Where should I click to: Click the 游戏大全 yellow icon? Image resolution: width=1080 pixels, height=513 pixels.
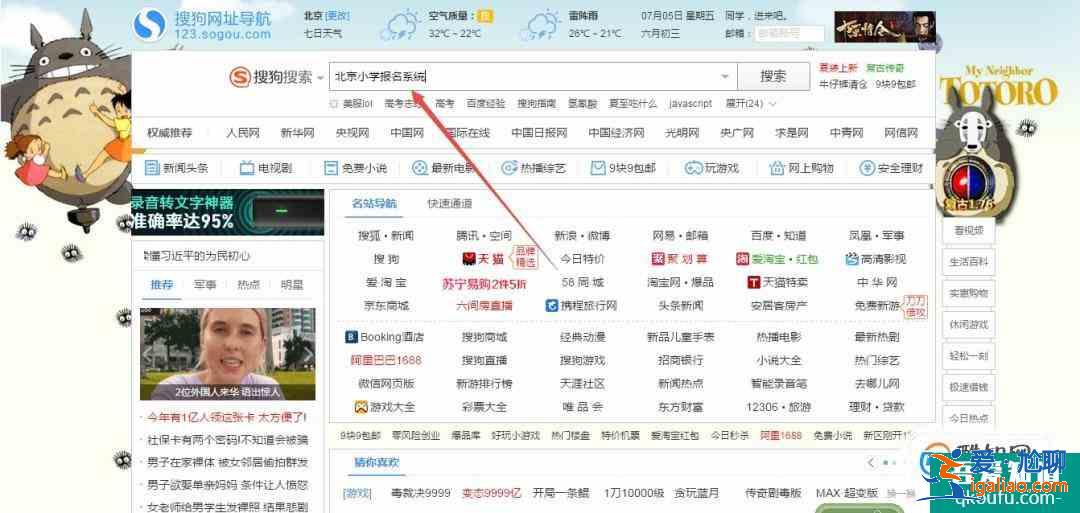pyautogui.click(x=360, y=407)
